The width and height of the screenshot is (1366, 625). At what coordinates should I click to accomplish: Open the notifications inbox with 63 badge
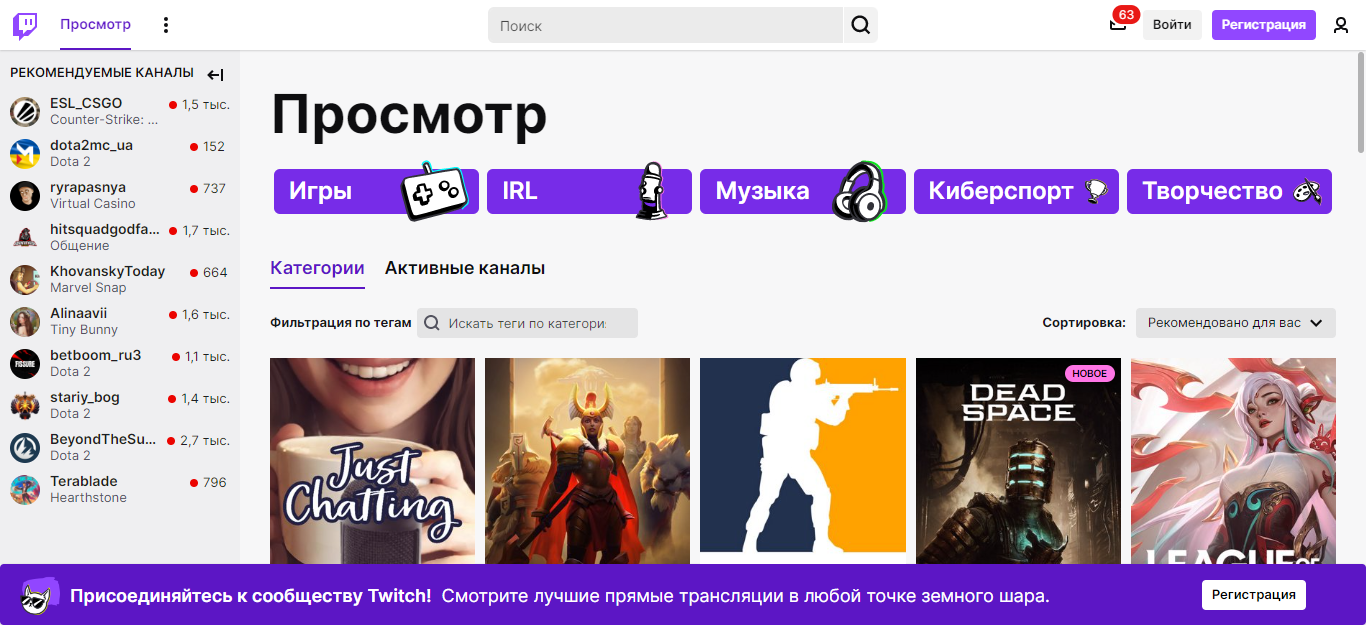click(x=1118, y=24)
